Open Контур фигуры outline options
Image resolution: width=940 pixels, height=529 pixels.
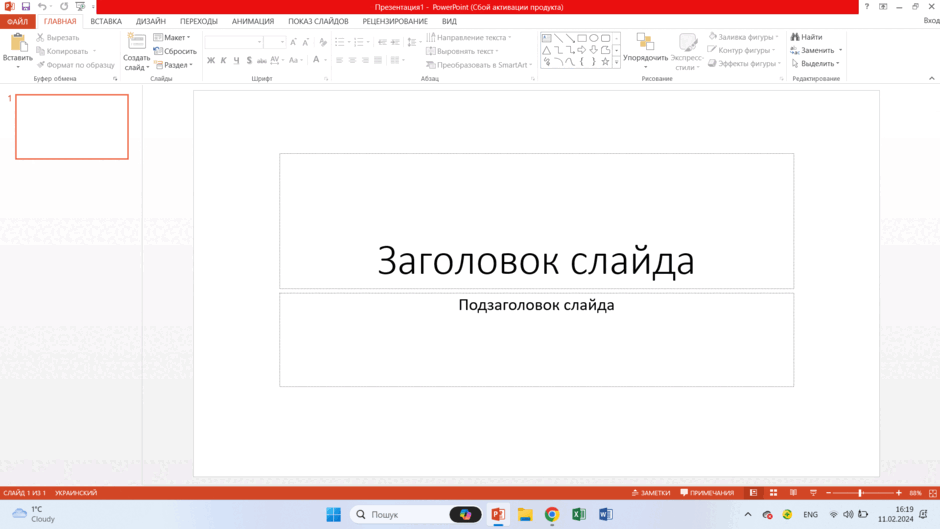click(742, 50)
